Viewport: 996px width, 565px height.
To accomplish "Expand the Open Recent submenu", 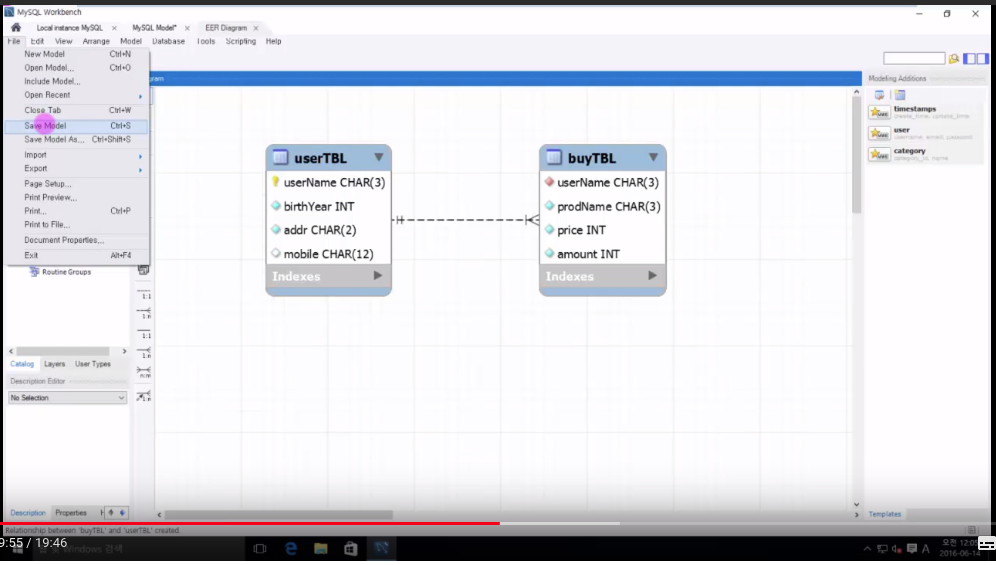I will (76, 95).
